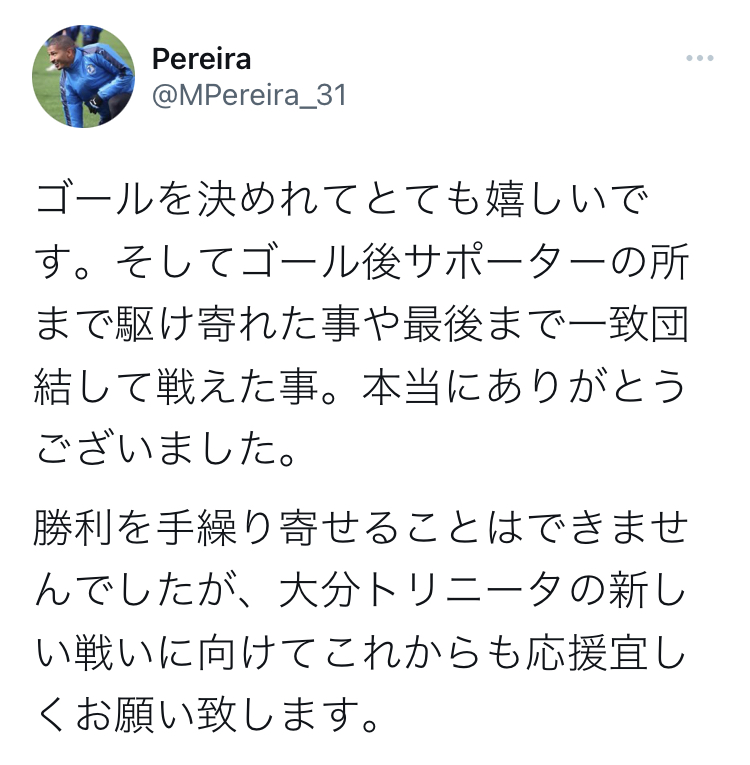Screen dimensions: 750x765
Task: Click the @MPereira_31 handle
Action: tap(249, 97)
